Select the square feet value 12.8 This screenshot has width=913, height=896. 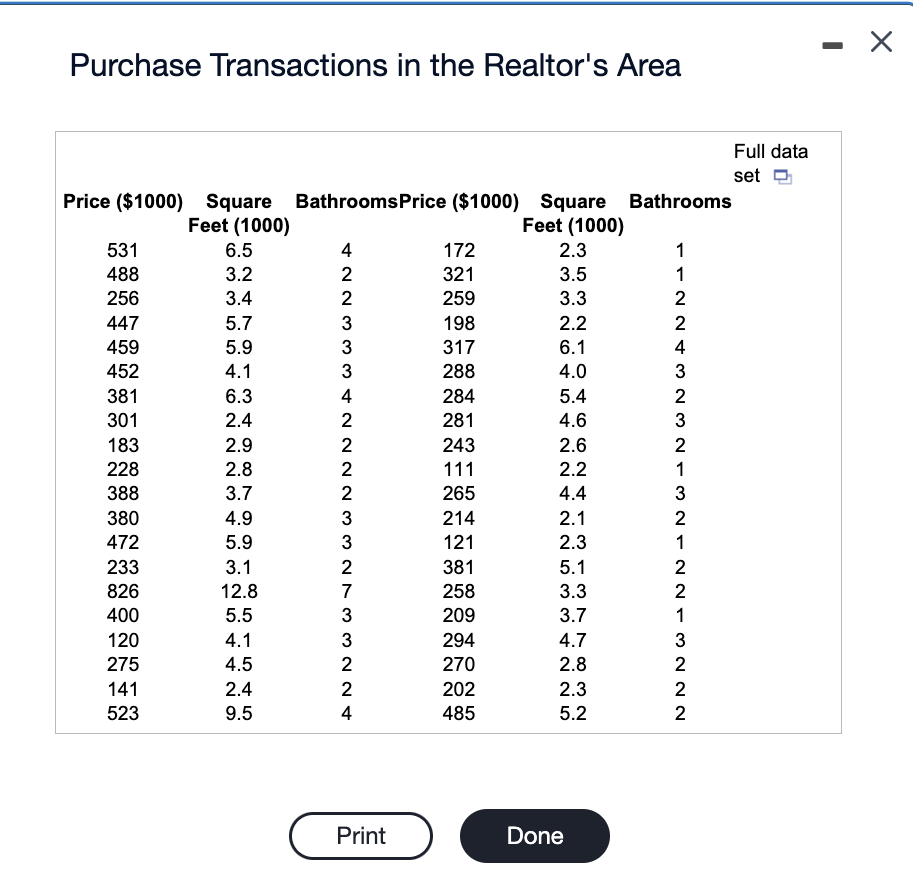tap(239, 591)
